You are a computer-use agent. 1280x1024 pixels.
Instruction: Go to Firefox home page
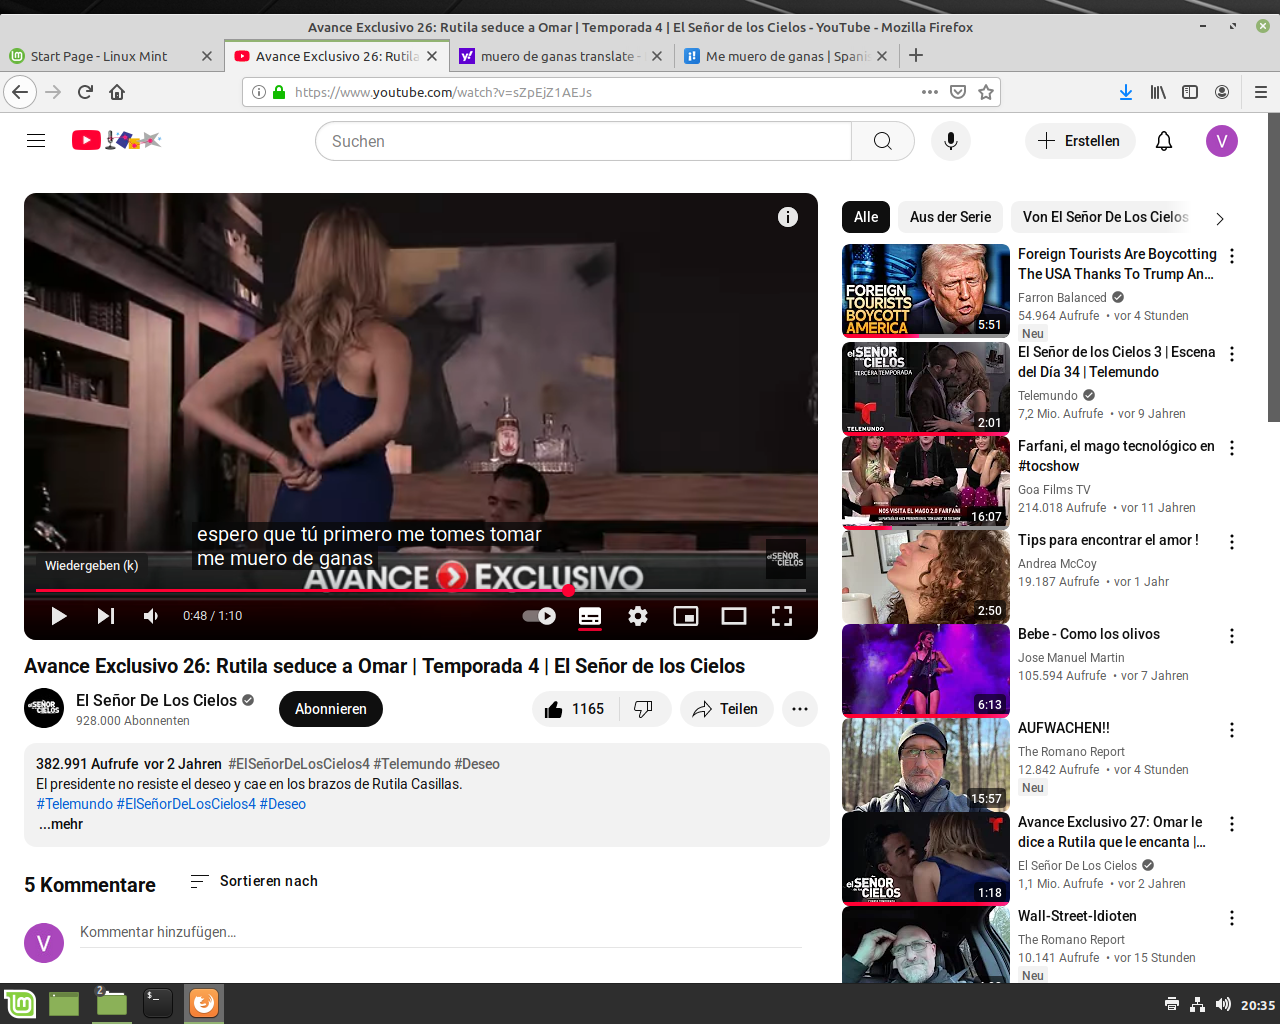point(117,92)
